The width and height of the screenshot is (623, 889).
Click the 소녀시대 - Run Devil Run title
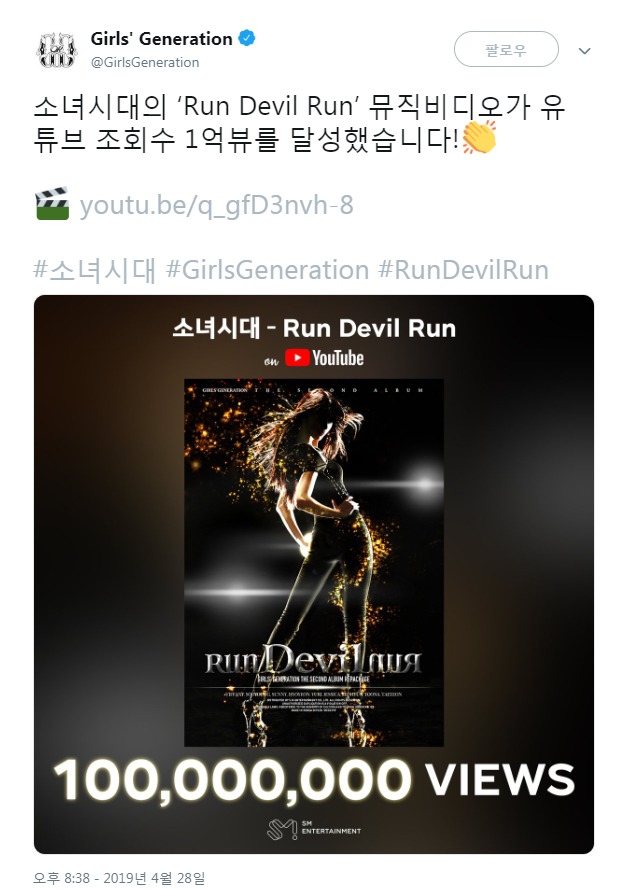(x=313, y=328)
